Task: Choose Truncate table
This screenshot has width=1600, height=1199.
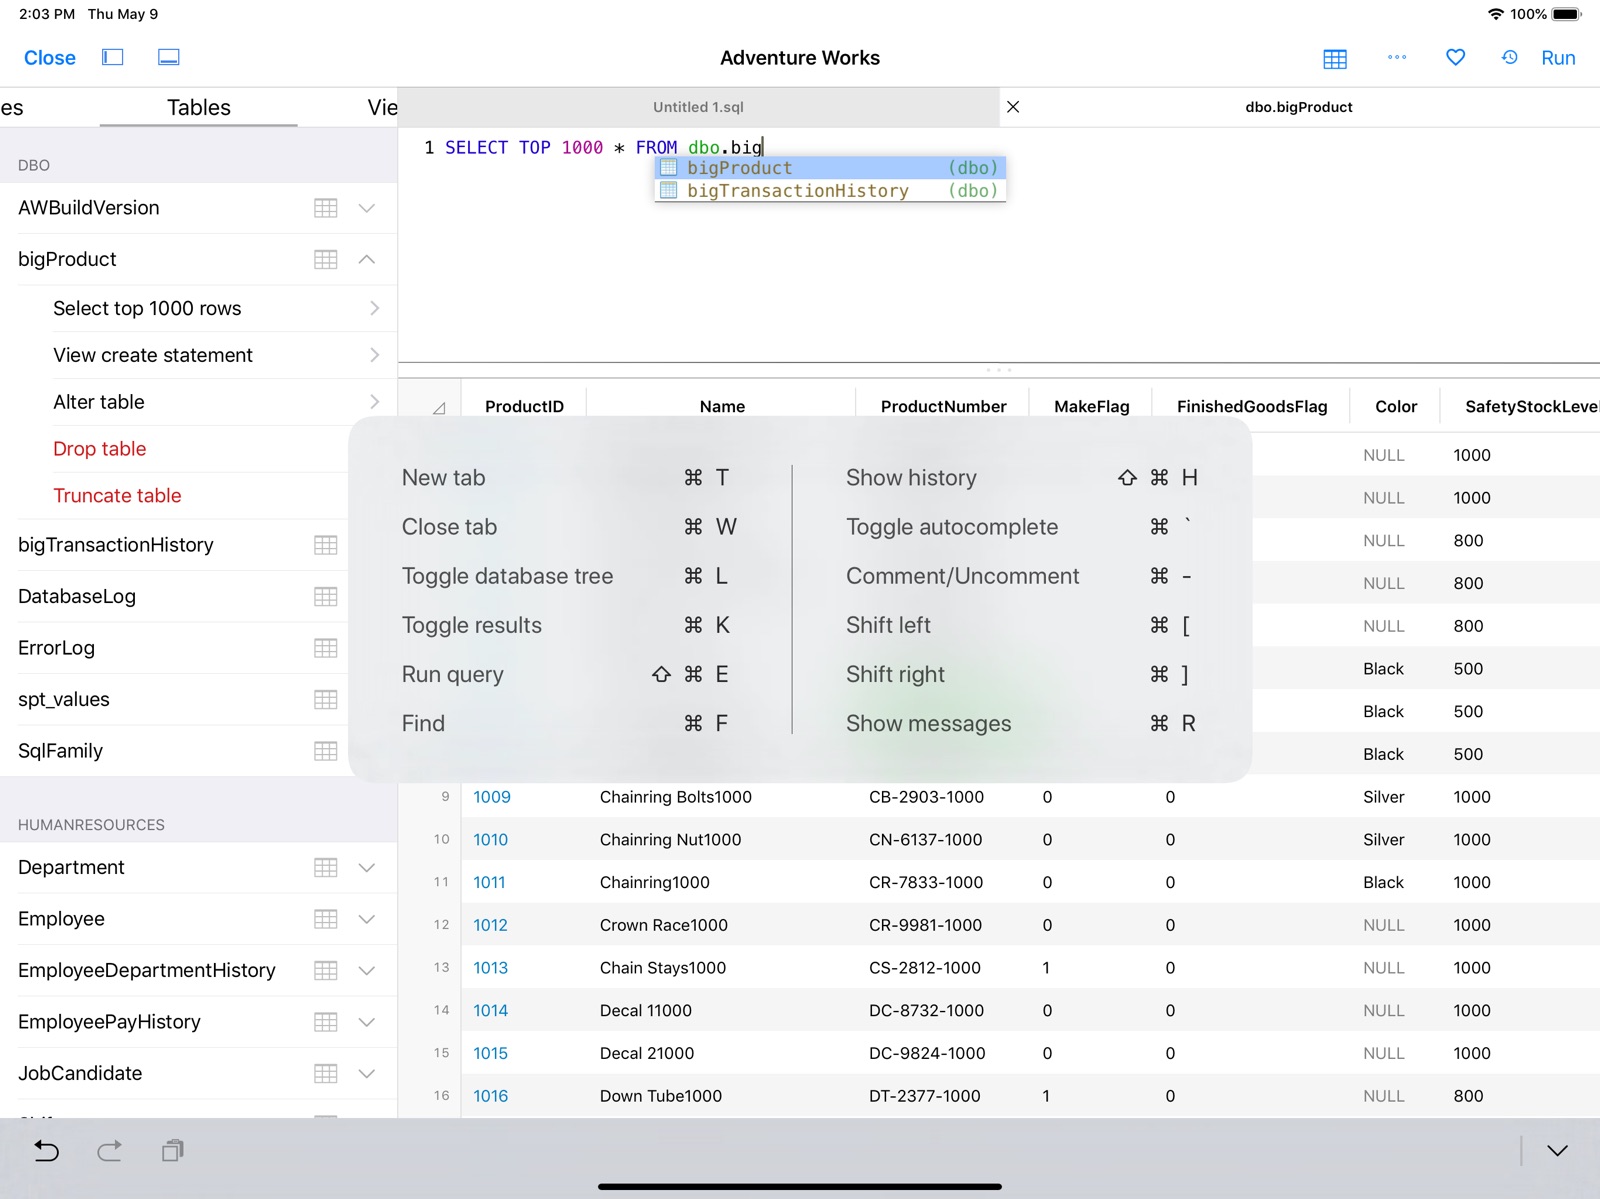Action: [x=117, y=496]
